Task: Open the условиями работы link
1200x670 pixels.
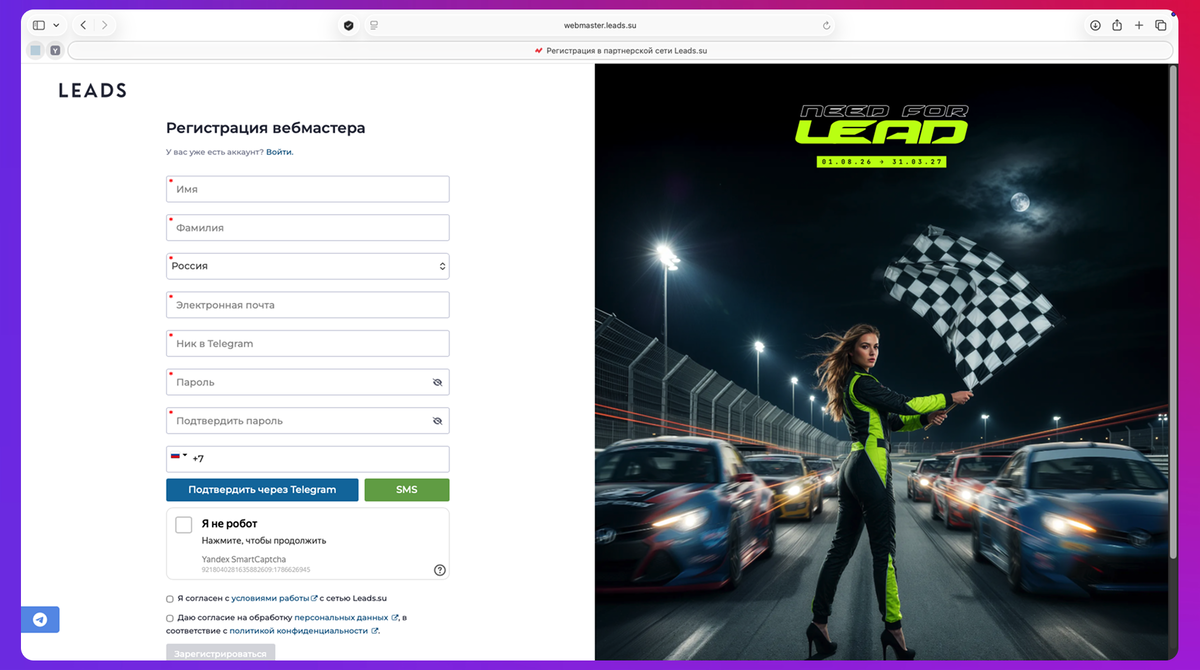Action: tap(274, 598)
